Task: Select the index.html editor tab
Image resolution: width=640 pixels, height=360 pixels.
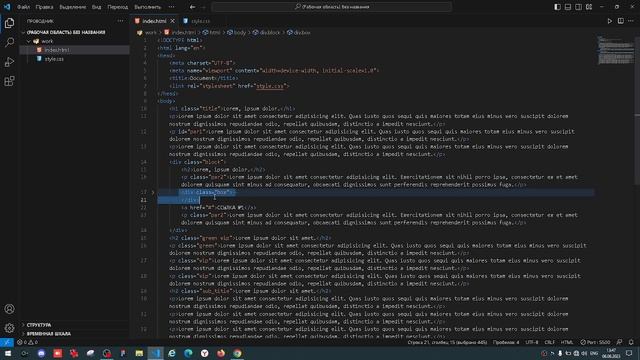Action: [154, 21]
